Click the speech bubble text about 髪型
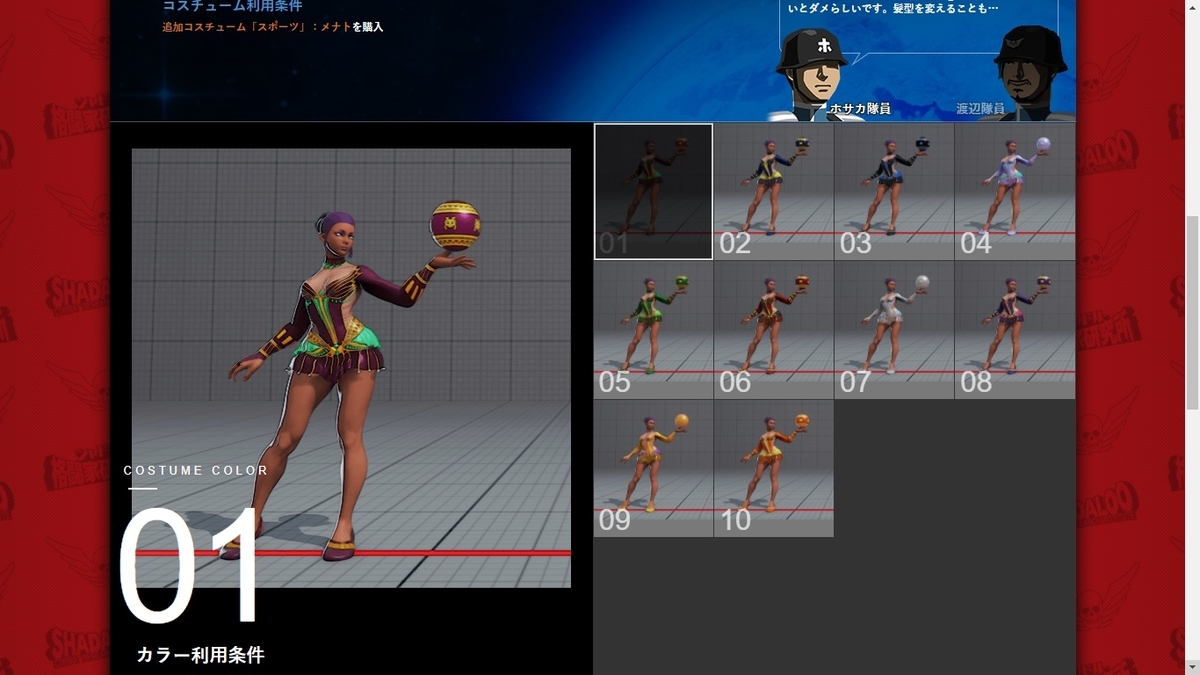 coord(893,8)
